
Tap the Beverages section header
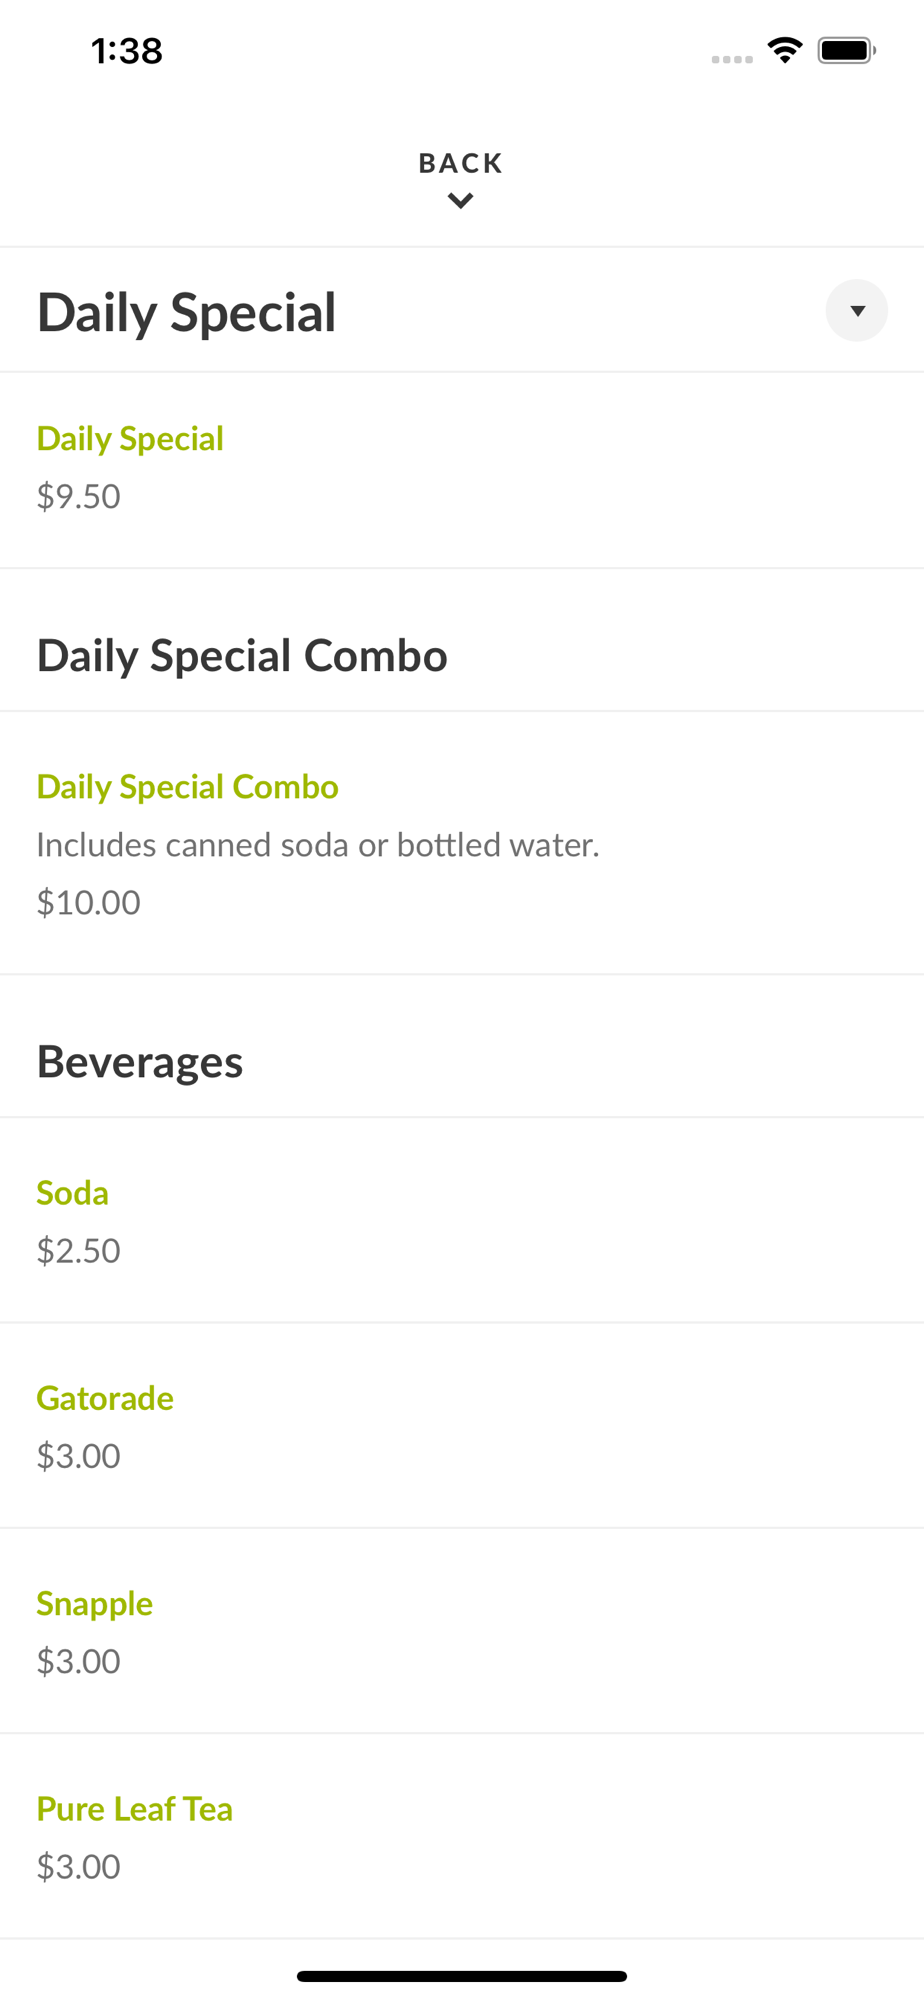pos(140,1062)
